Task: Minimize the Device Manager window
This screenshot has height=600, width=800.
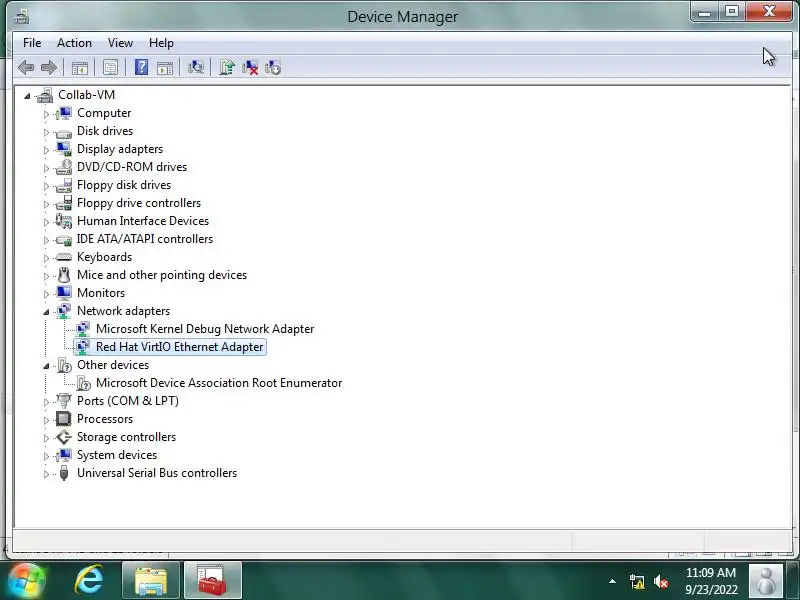Action: (x=705, y=12)
